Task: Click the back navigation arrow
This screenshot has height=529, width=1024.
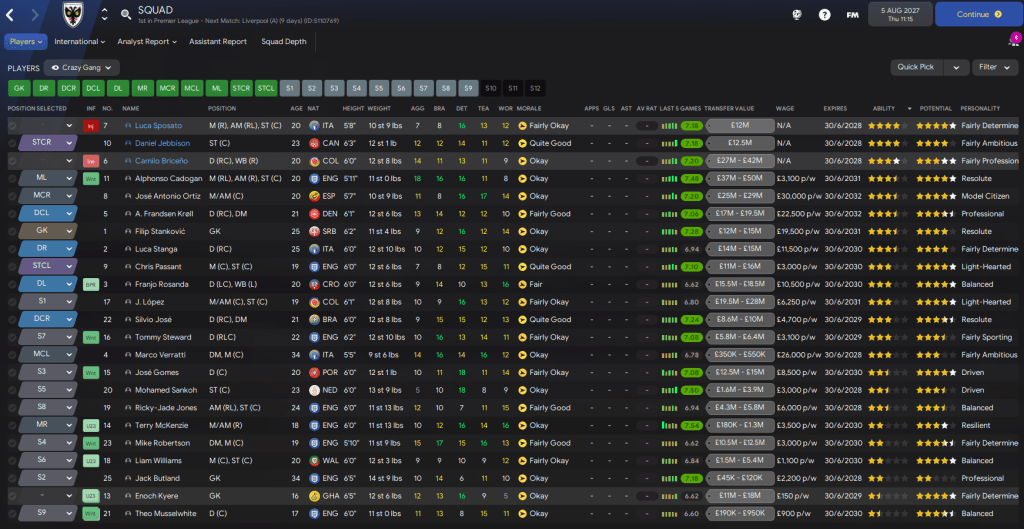Action: tap(14, 15)
